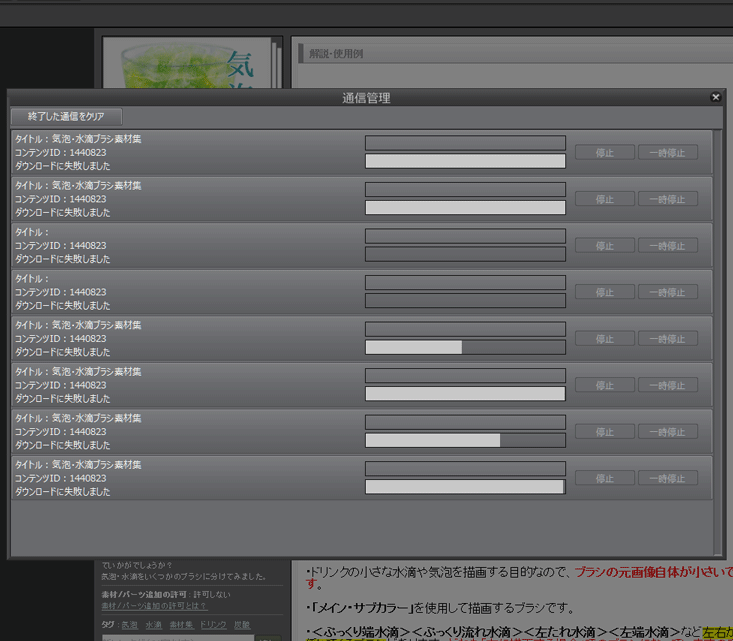Click 一時停止 in the second download row
The height and width of the screenshot is (641, 733).
coord(668,199)
